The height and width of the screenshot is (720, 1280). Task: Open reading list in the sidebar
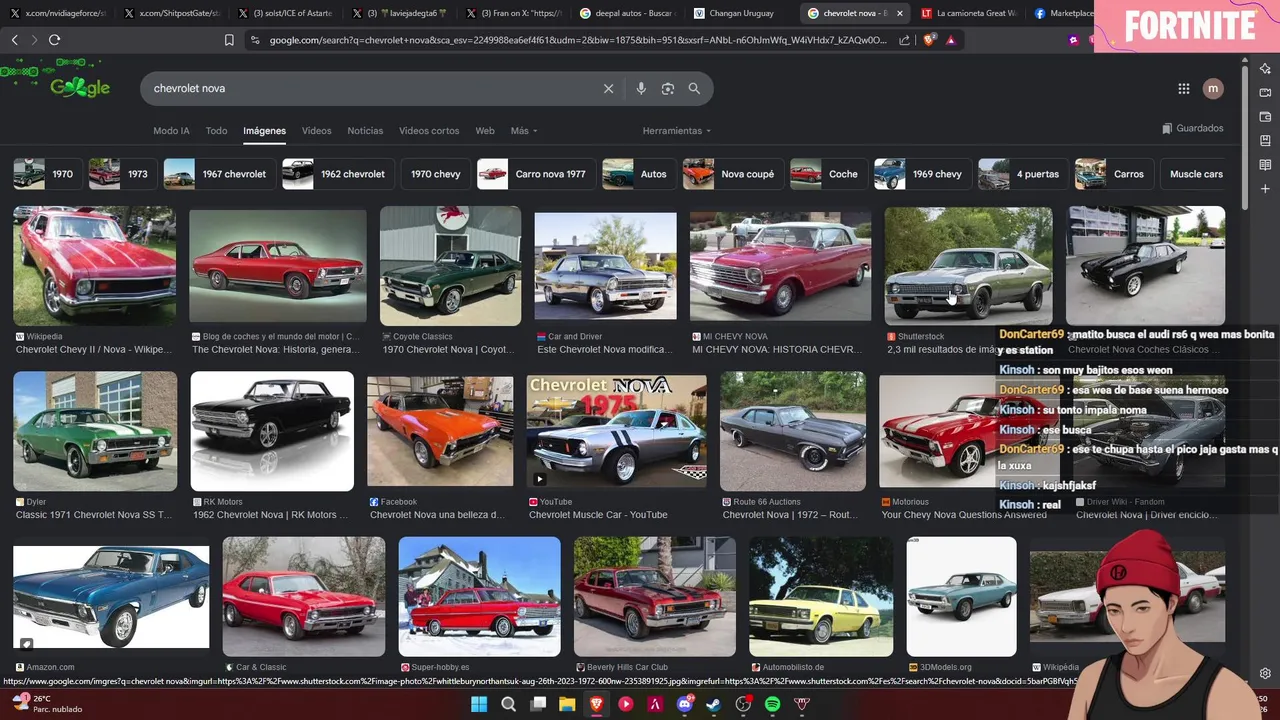[1265, 164]
